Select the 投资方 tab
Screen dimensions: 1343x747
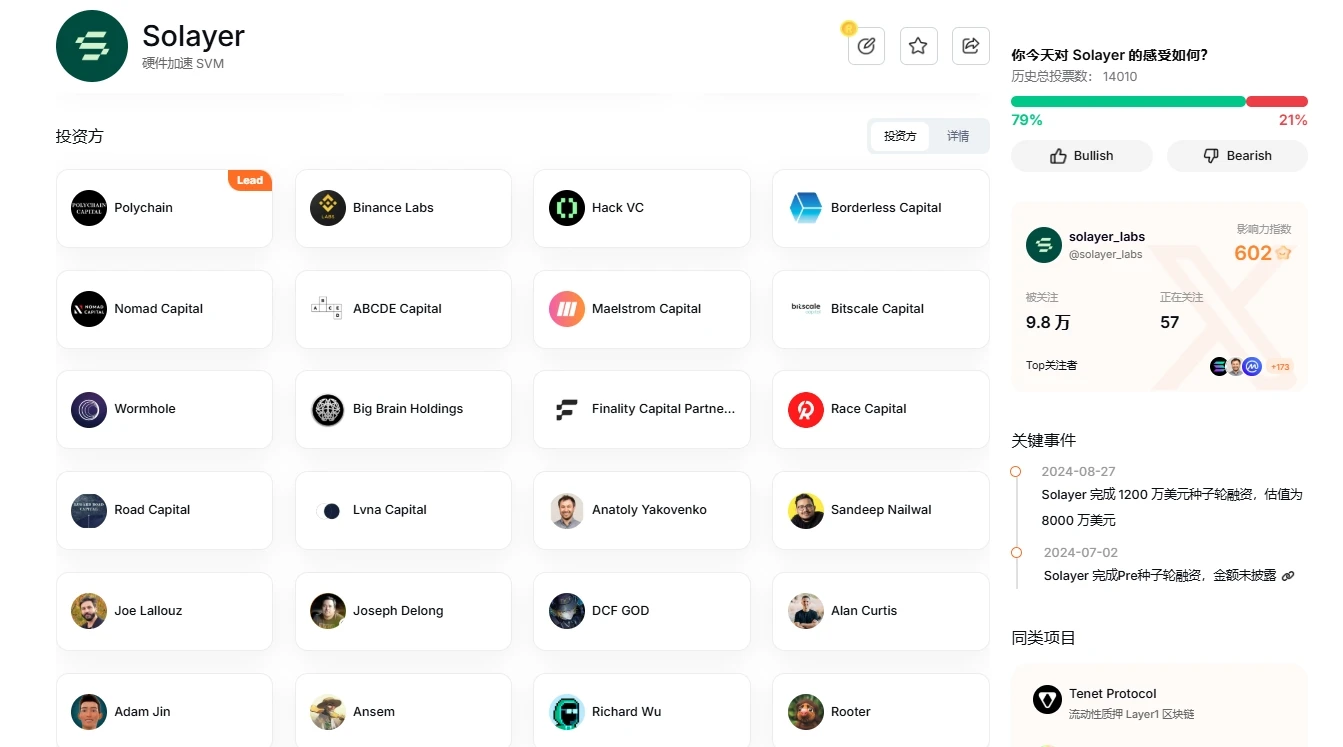tap(900, 136)
